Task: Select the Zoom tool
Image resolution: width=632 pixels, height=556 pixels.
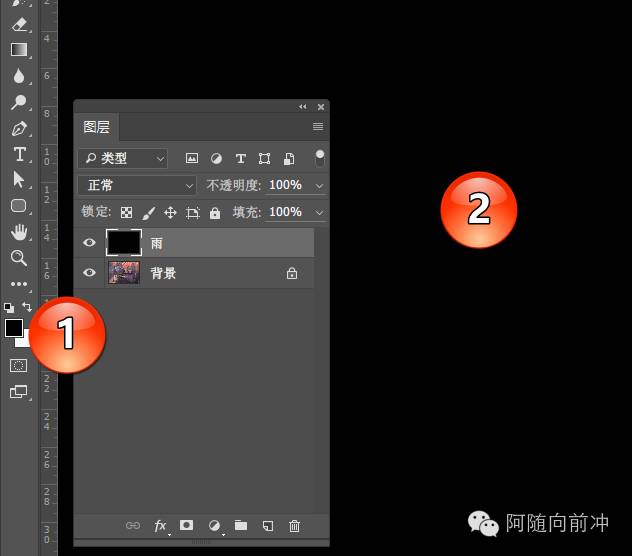Action: (19, 258)
